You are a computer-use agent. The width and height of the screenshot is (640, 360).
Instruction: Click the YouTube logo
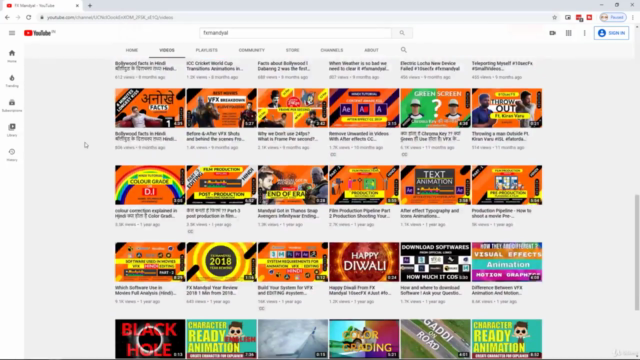pyautogui.click(x=39, y=33)
